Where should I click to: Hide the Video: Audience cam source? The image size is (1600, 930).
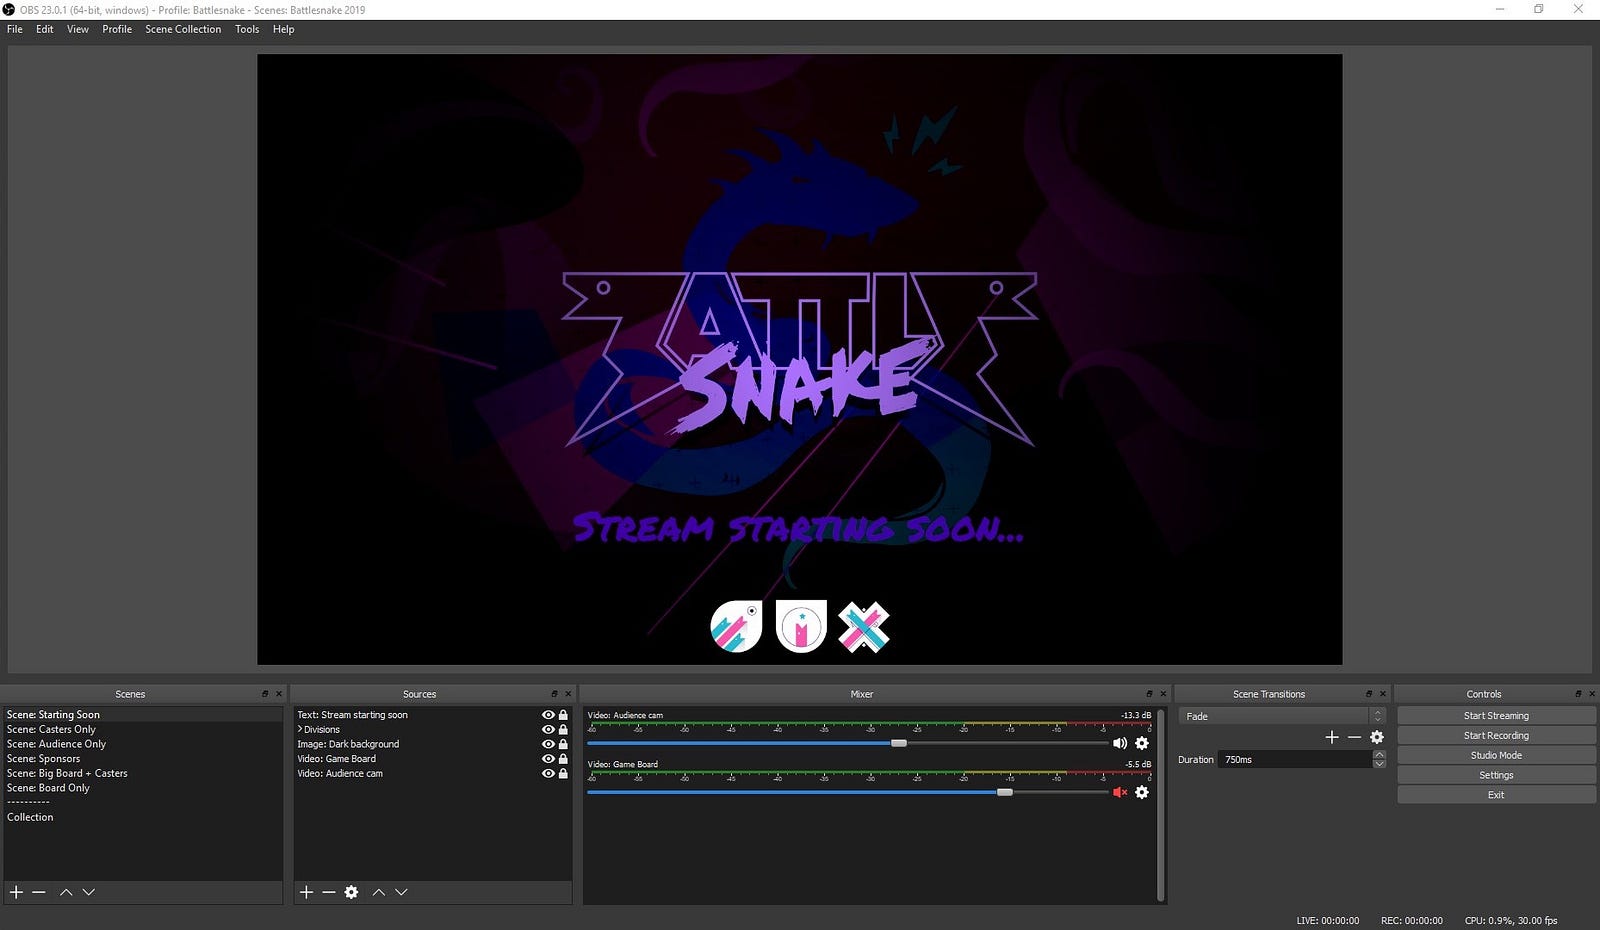[548, 773]
